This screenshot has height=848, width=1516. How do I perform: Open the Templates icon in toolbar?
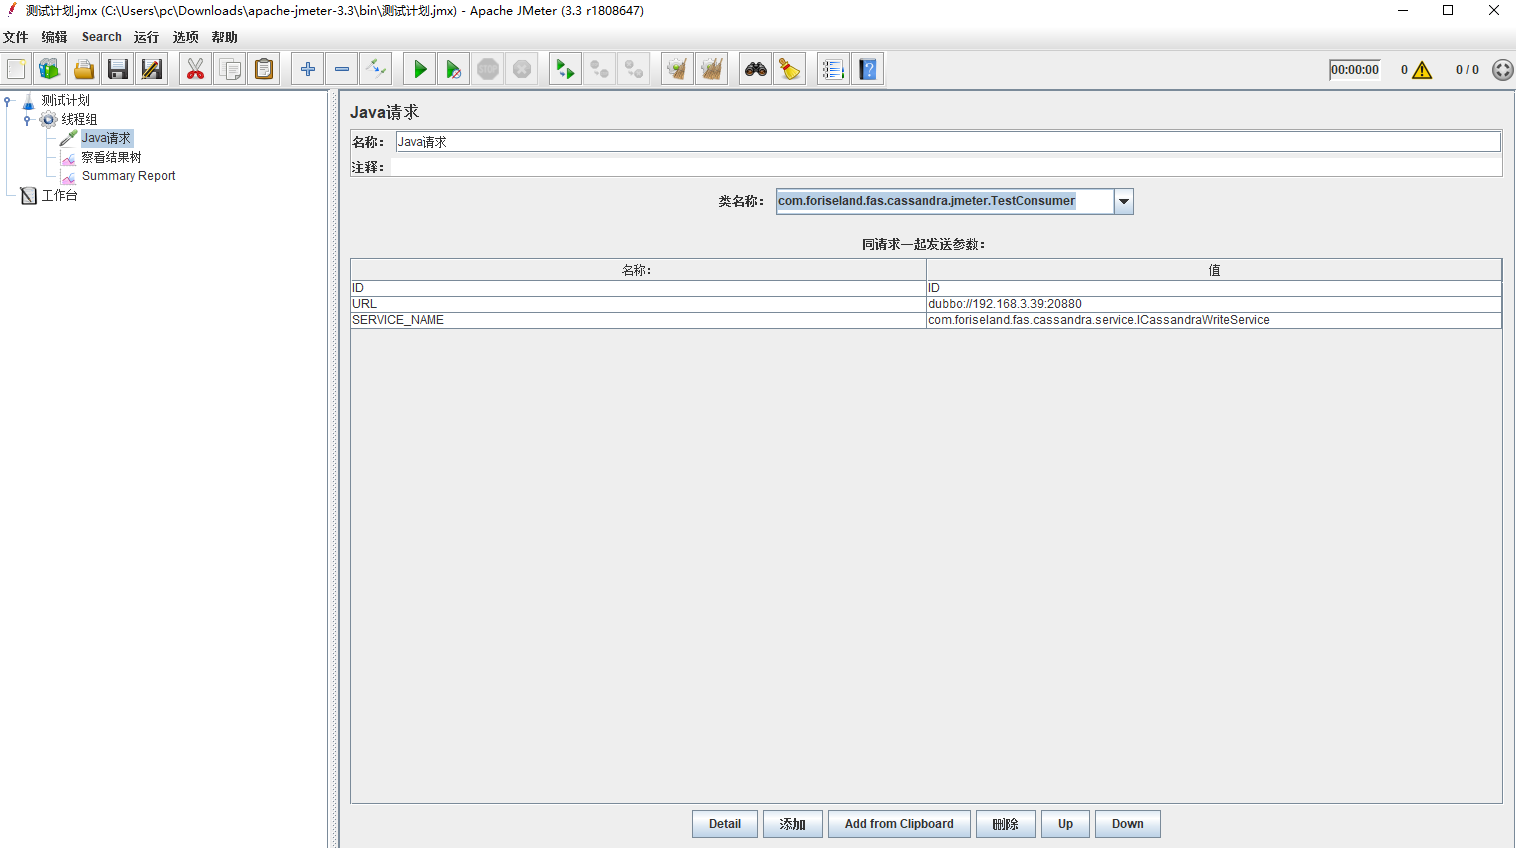tap(50, 69)
